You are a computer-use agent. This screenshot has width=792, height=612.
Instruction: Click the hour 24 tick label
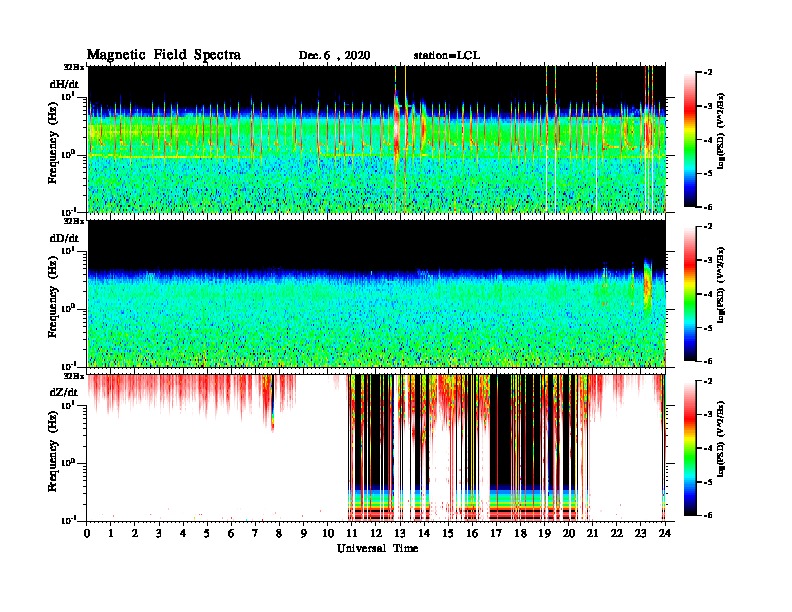(x=665, y=533)
